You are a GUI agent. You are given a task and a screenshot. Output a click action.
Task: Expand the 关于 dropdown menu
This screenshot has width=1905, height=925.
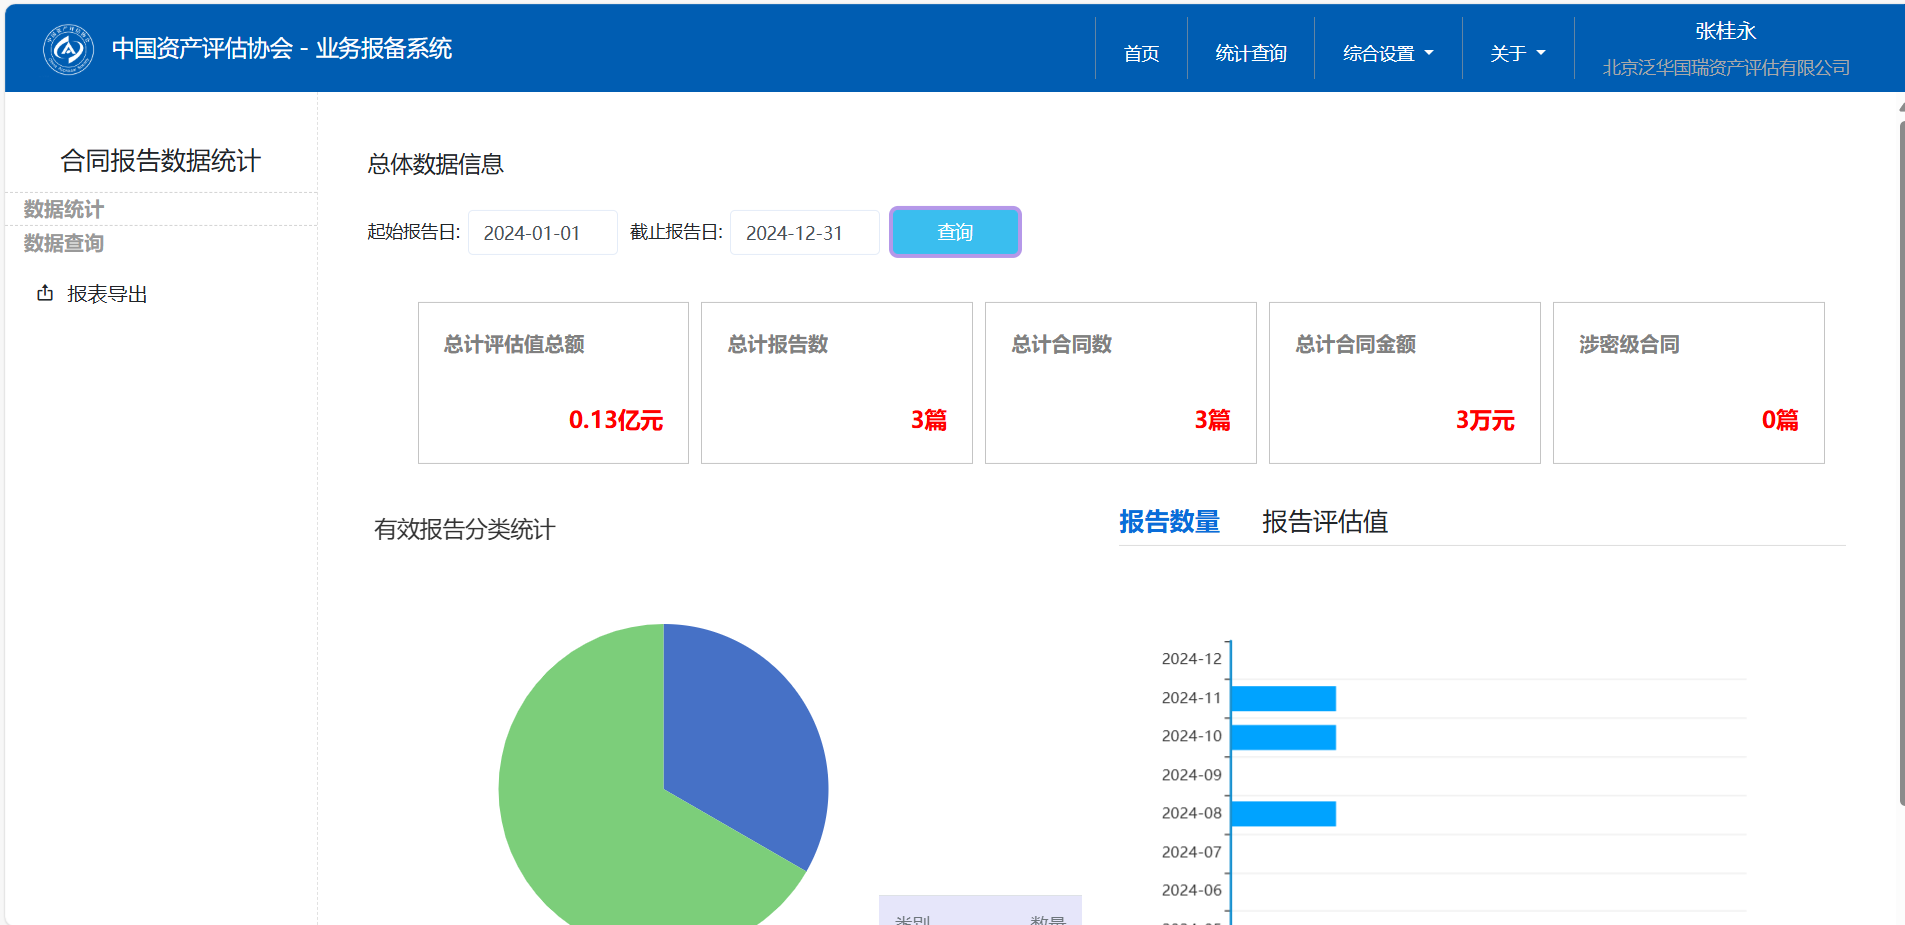[x=1516, y=53]
